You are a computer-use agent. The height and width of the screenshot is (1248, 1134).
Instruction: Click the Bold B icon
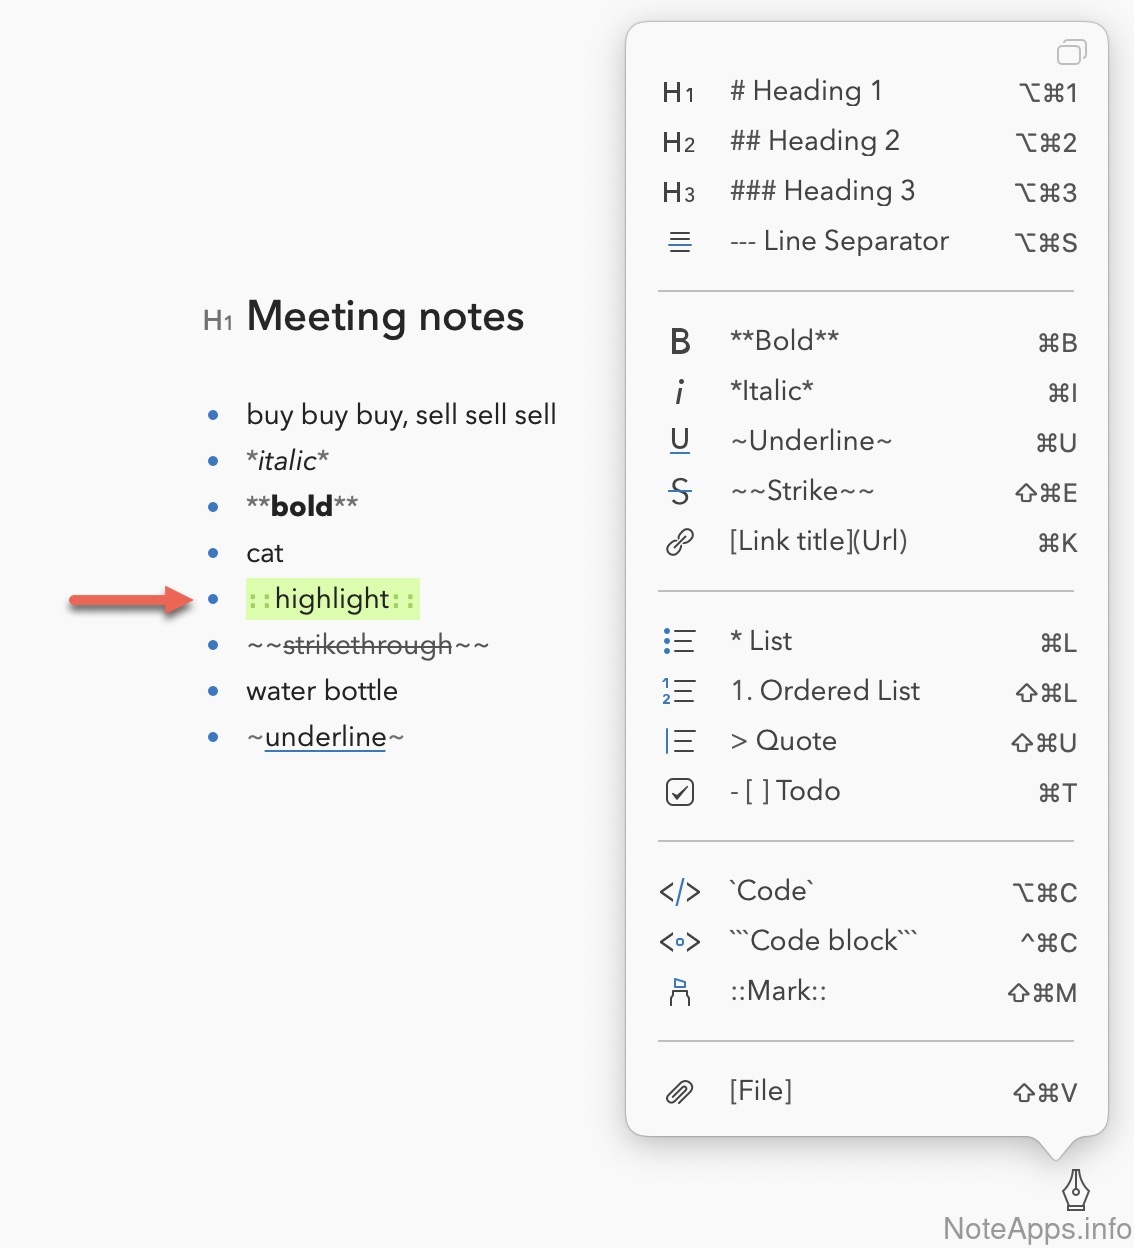[680, 342]
